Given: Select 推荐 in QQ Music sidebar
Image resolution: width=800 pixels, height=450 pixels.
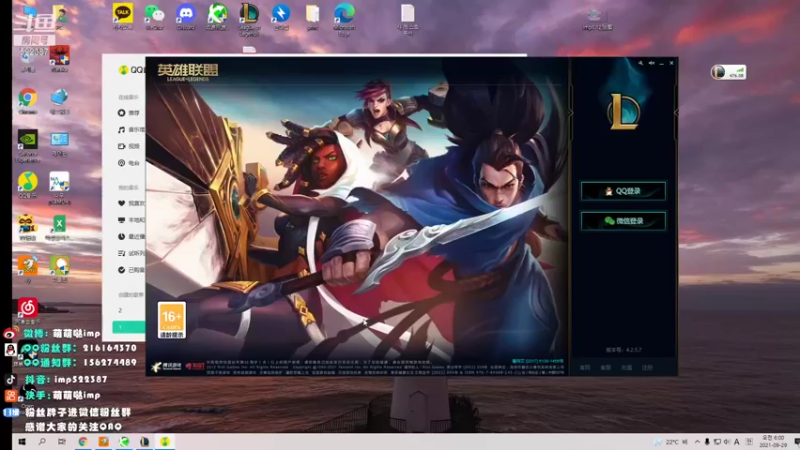Looking at the screenshot, I should (x=129, y=113).
